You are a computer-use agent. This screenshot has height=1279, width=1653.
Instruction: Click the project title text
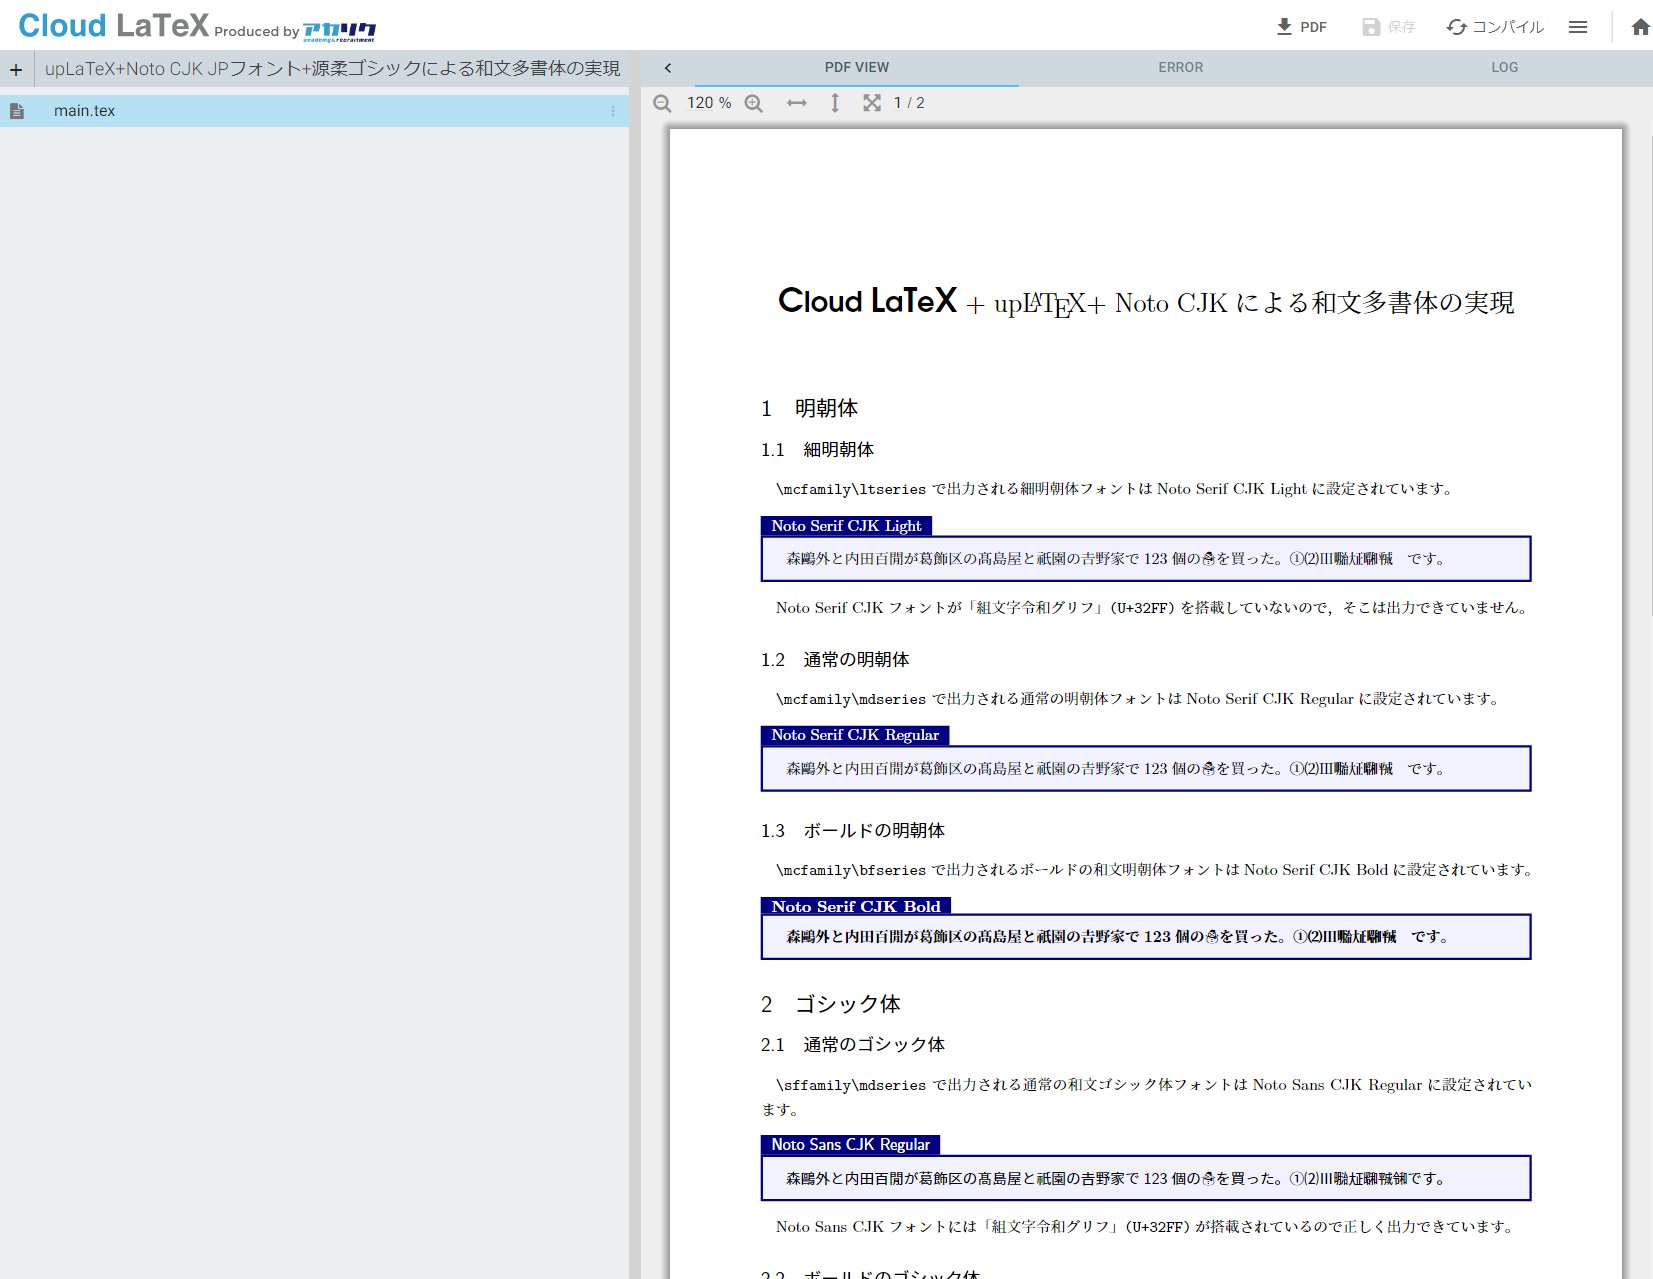(x=332, y=69)
